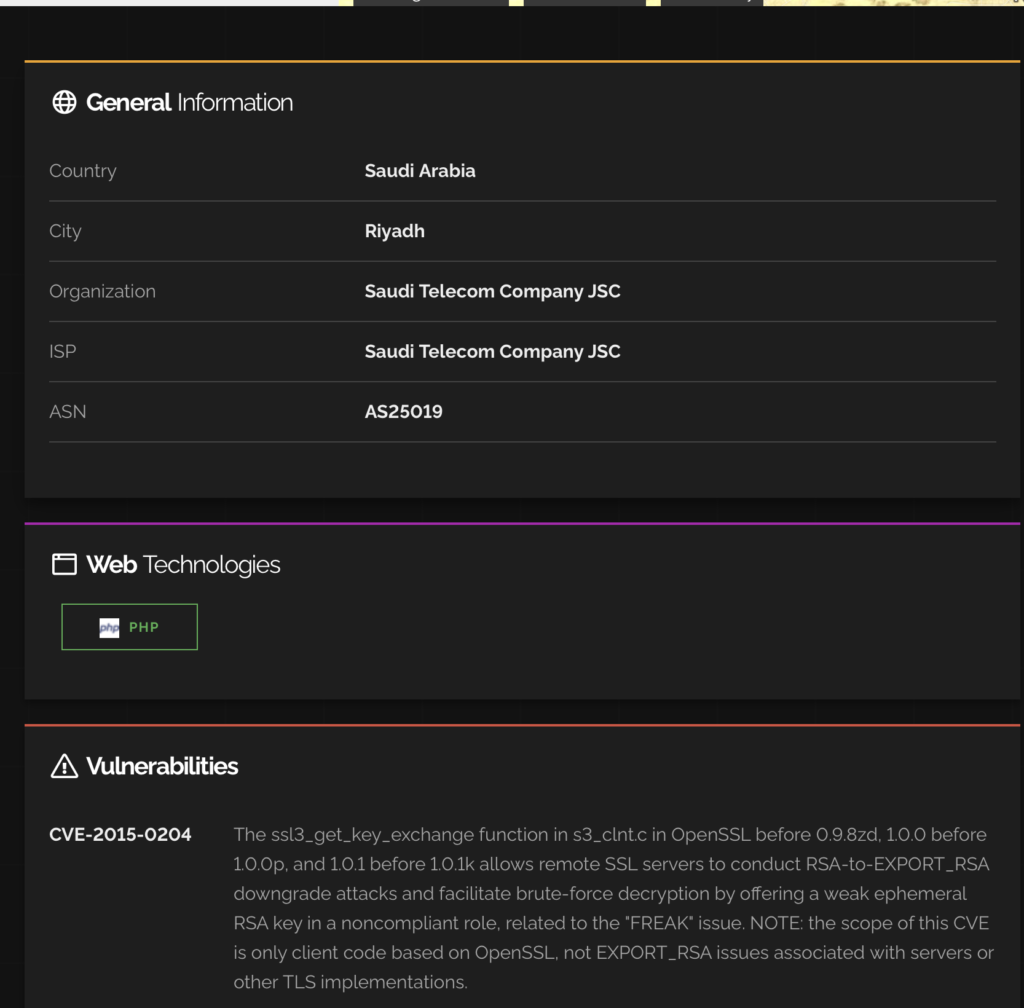The width and height of the screenshot is (1024, 1008).
Task: Click the ISP value Saudi Telecom Company JSC
Action: (492, 352)
